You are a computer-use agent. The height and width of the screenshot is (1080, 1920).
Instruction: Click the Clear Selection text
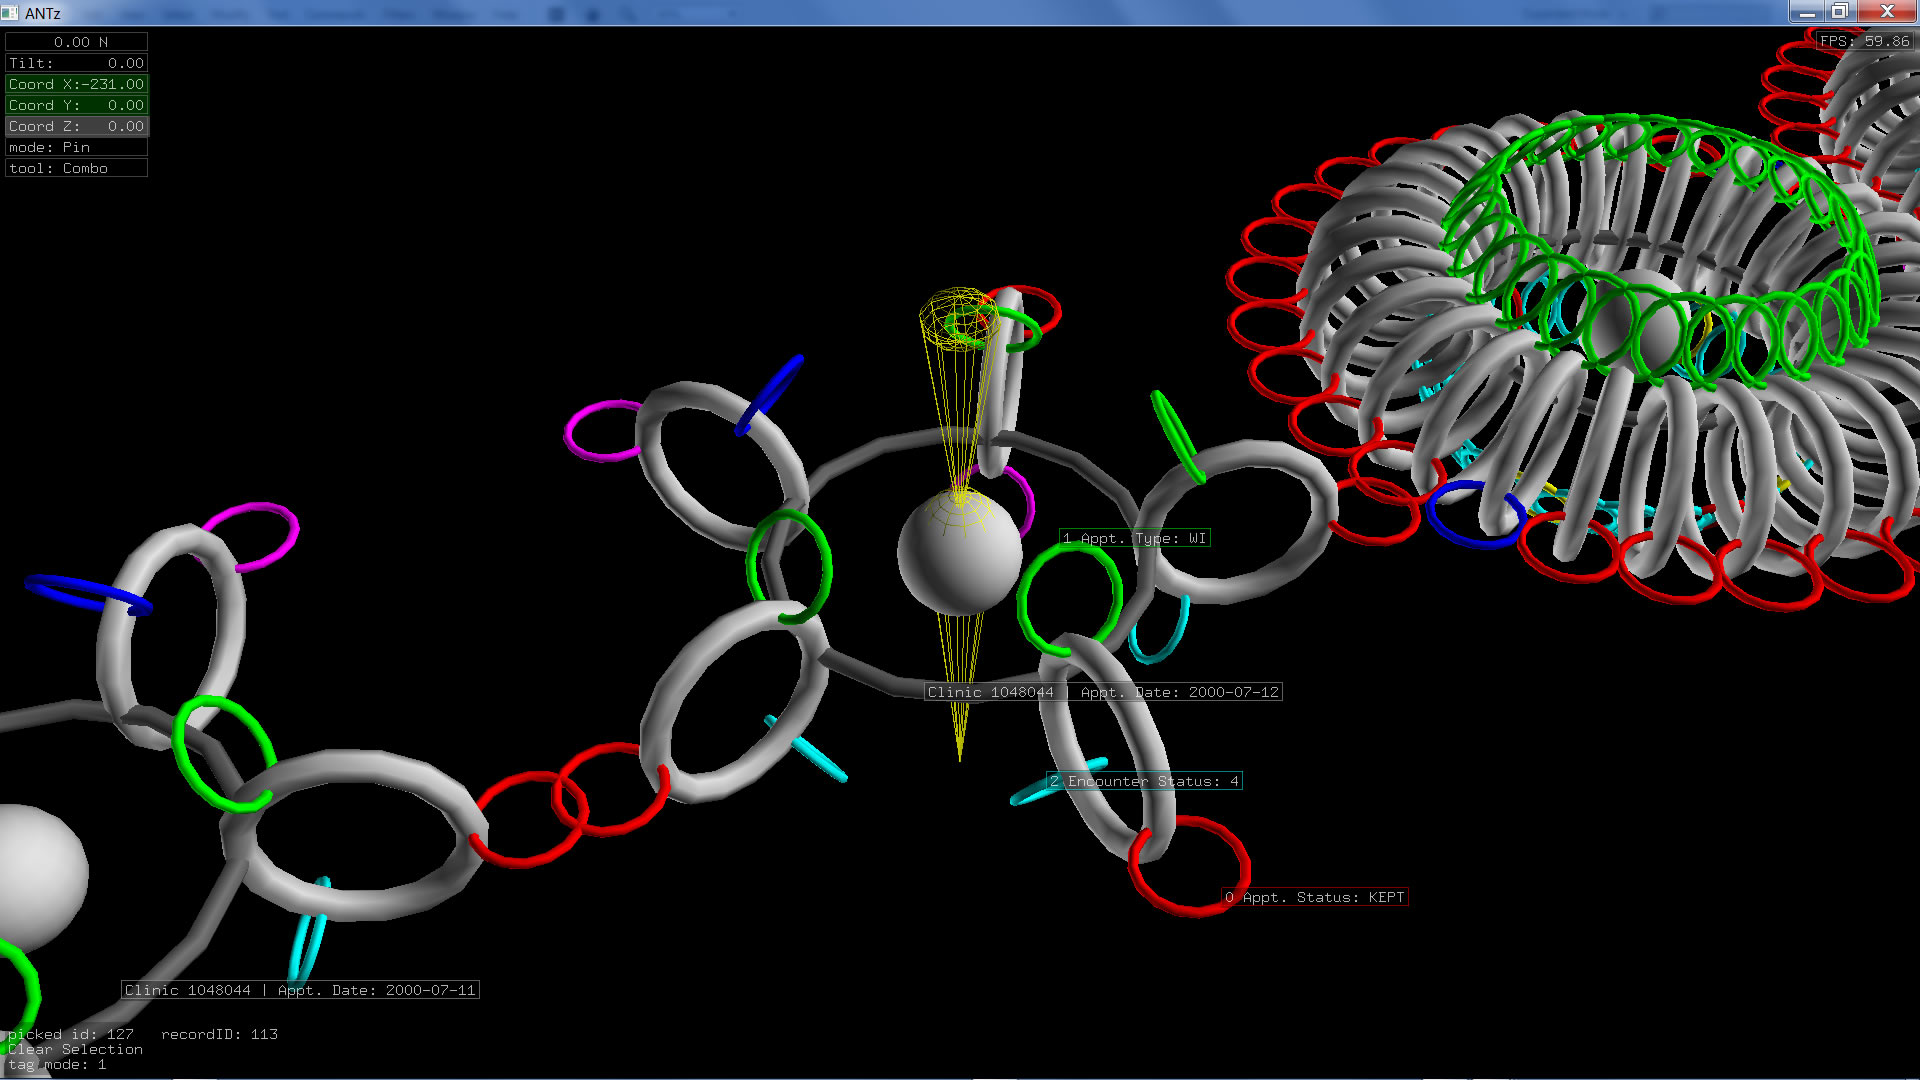[x=75, y=1049]
